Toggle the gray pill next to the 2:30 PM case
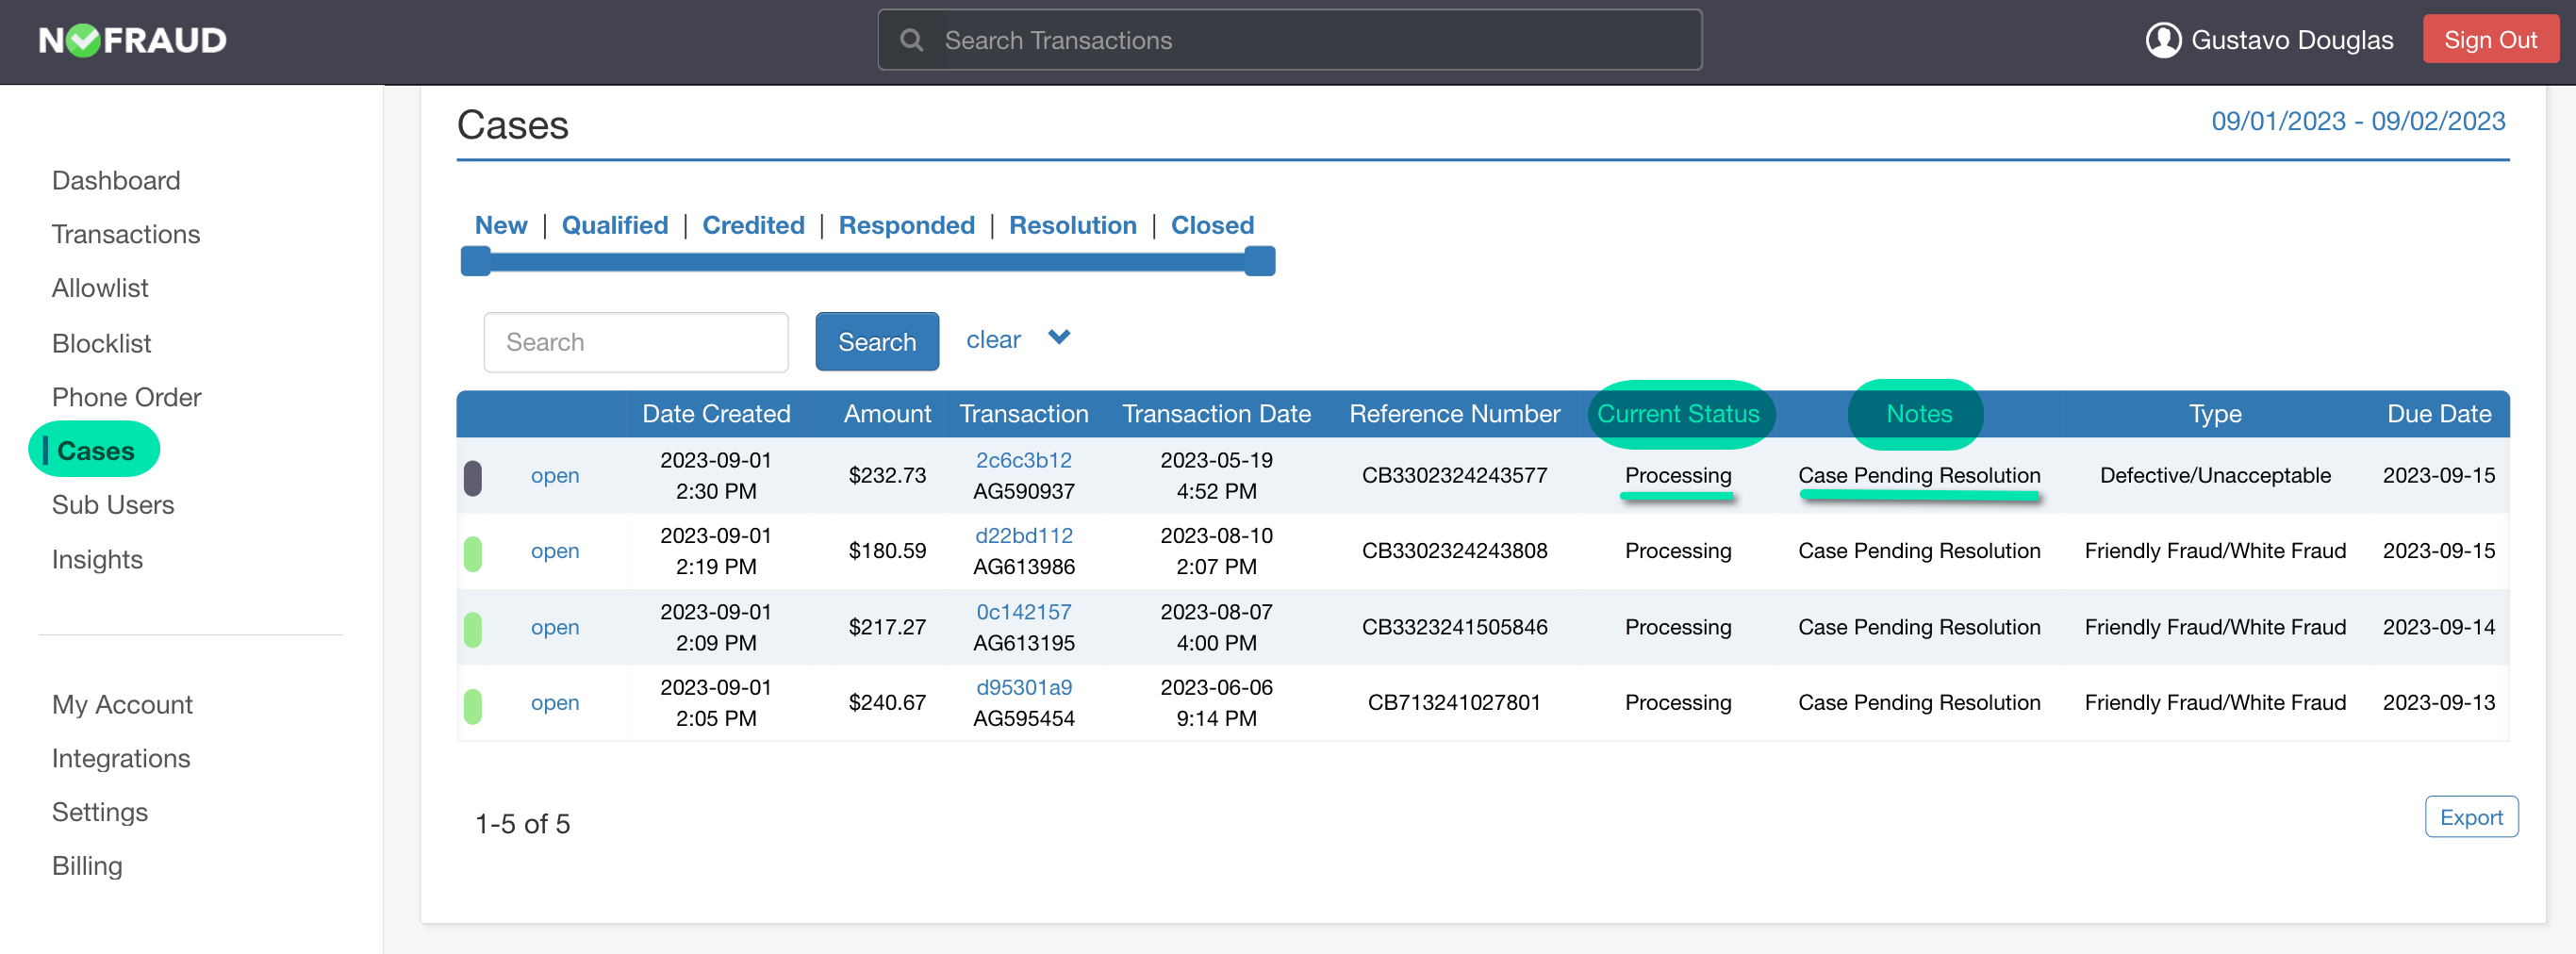The width and height of the screenshot is (2576, 954). [474, 476]
